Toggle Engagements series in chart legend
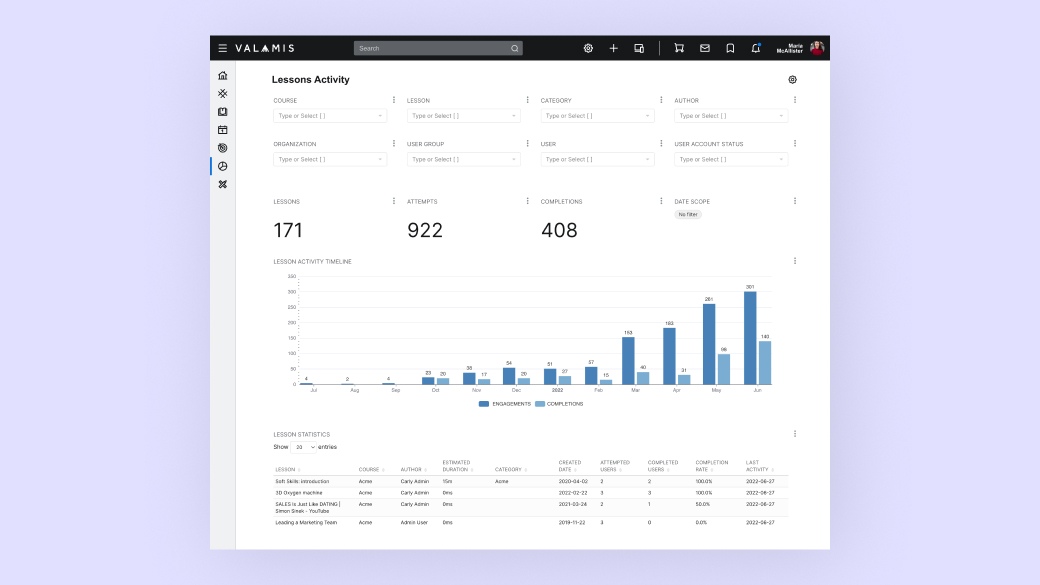1040x585 pixels. pyautogui.click(x=505, y=404)
